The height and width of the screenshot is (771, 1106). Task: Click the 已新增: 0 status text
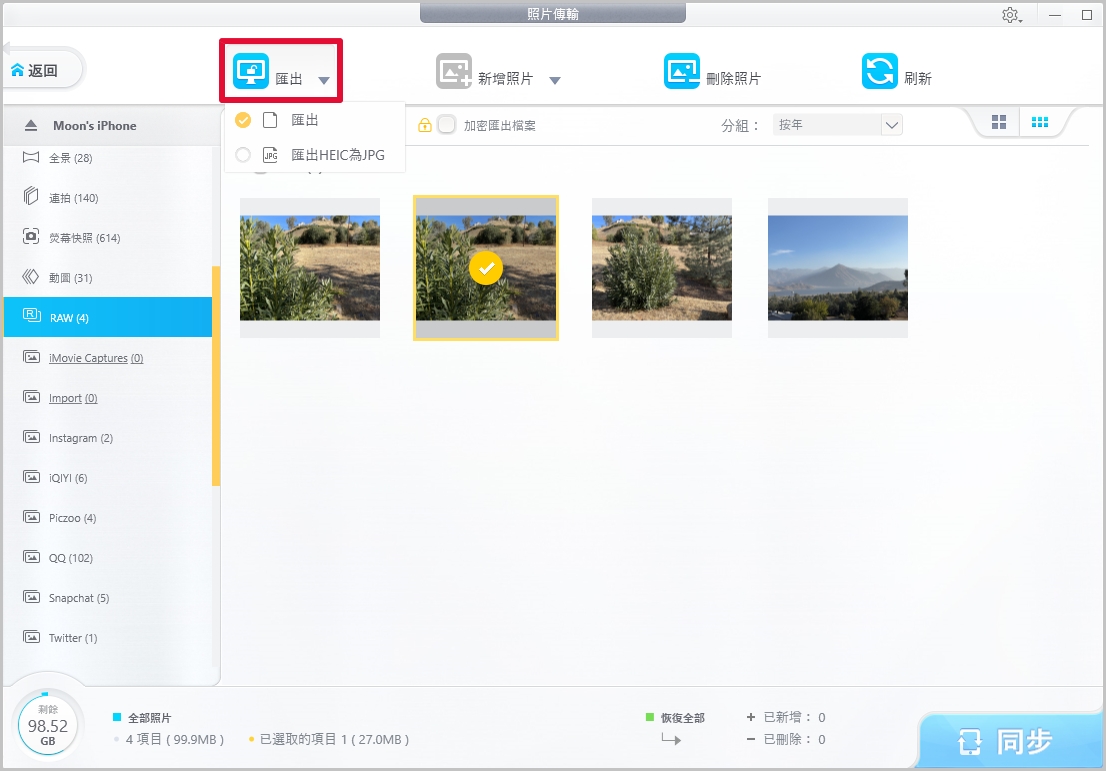point(794,717)
